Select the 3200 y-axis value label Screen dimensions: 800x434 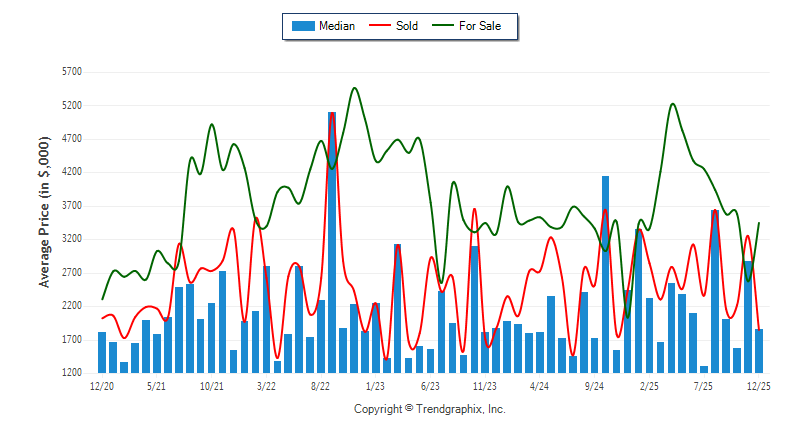click(x=71, y=240)
